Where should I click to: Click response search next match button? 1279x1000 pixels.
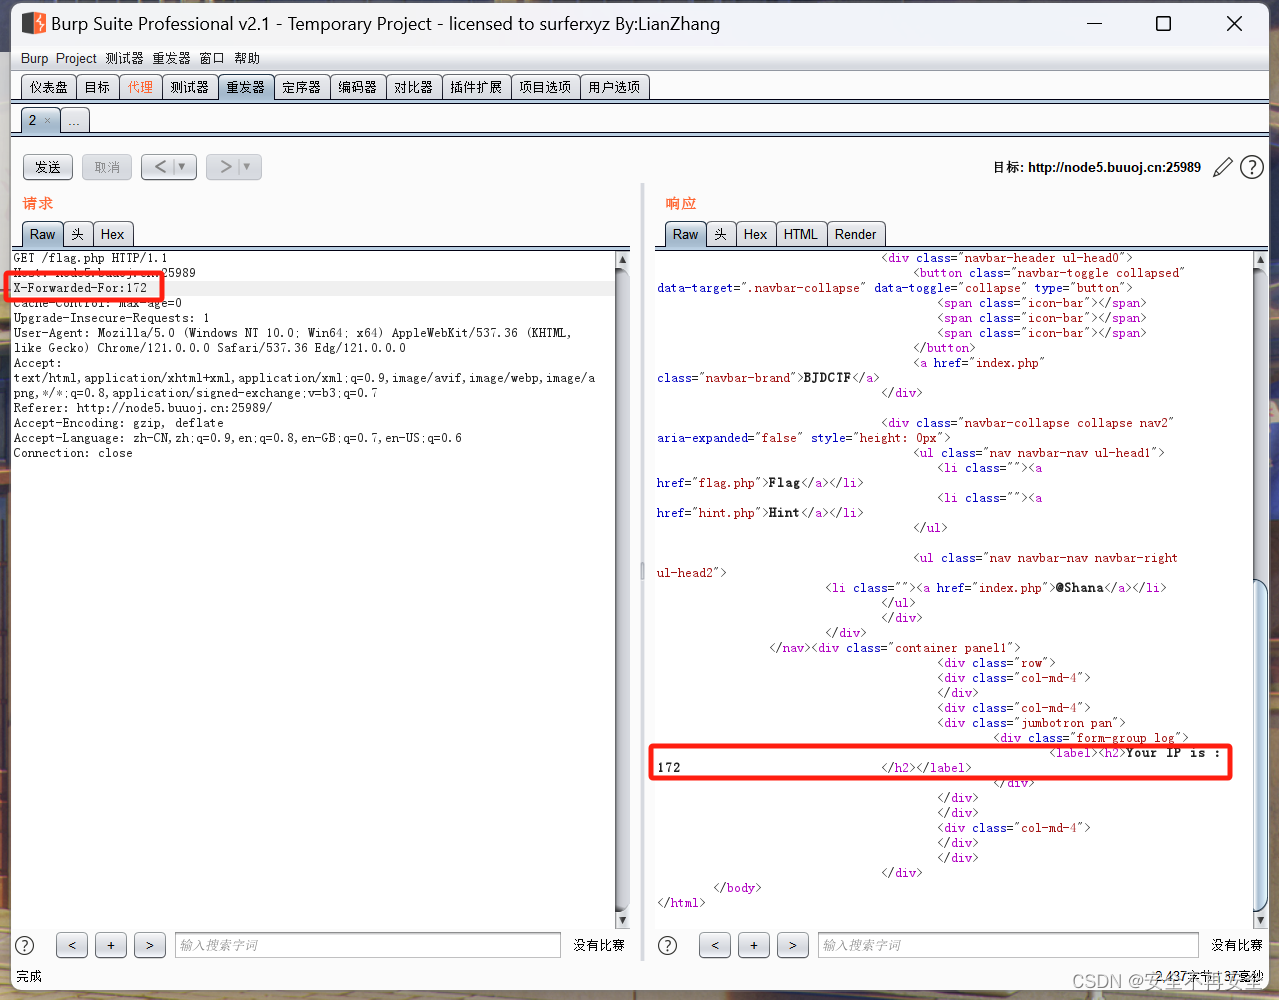[793, 945]
